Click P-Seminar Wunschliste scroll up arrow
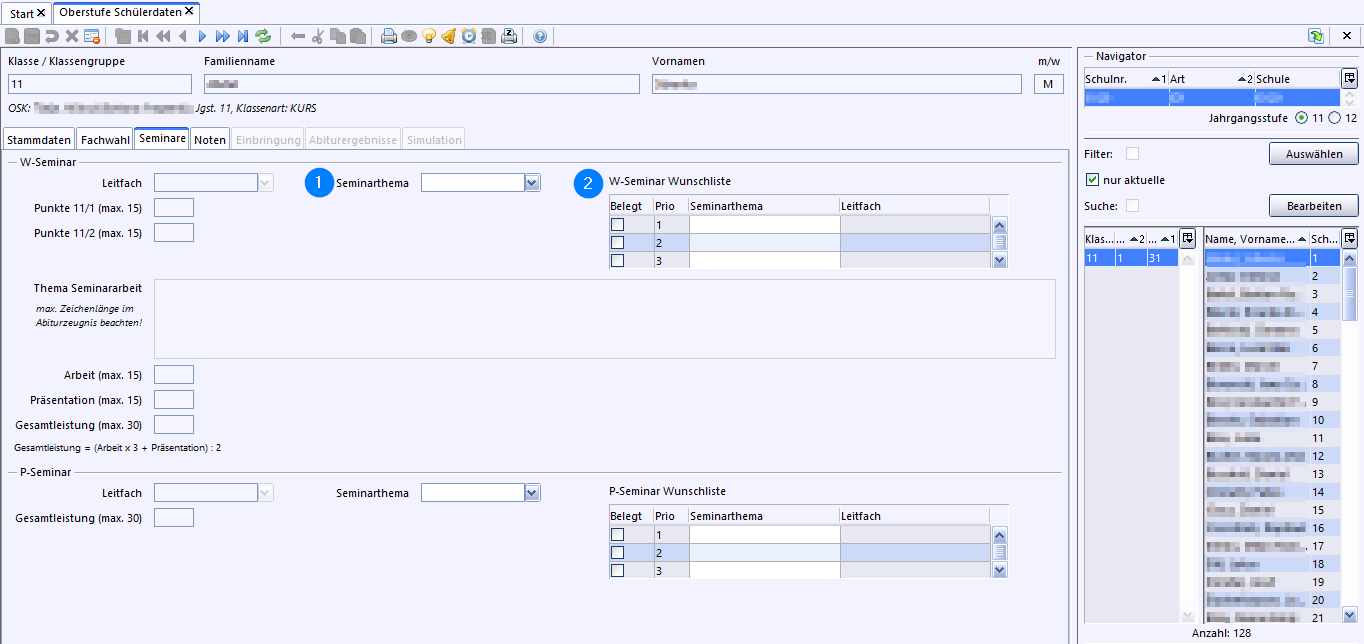 [999, 534]
